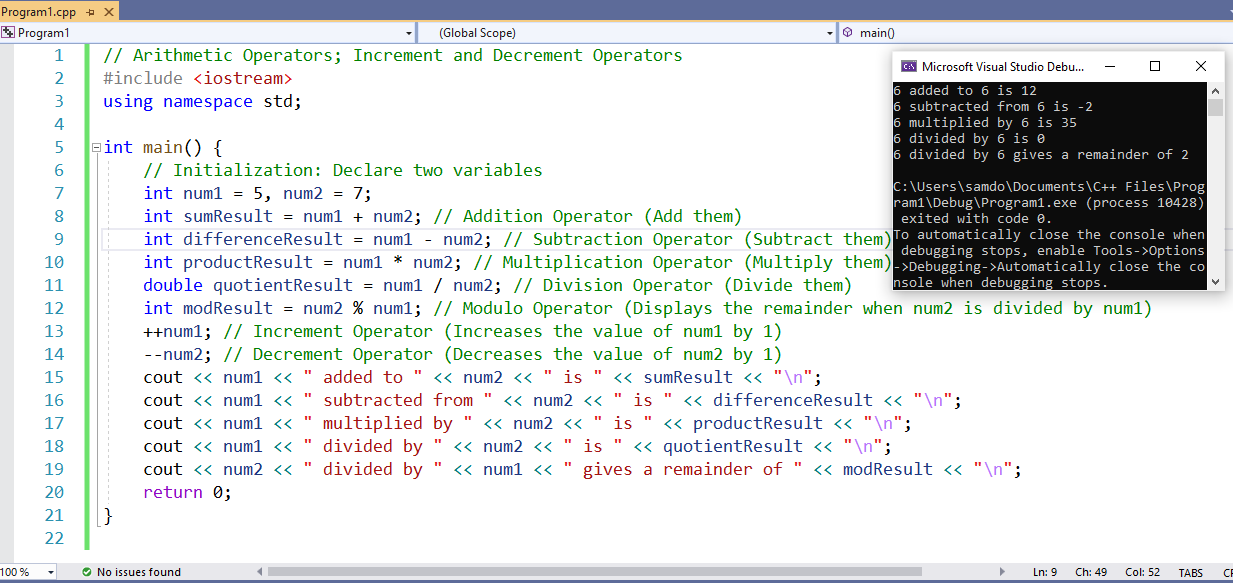
Task: Open the Program1 project dropdown
Action: [409, 33]
